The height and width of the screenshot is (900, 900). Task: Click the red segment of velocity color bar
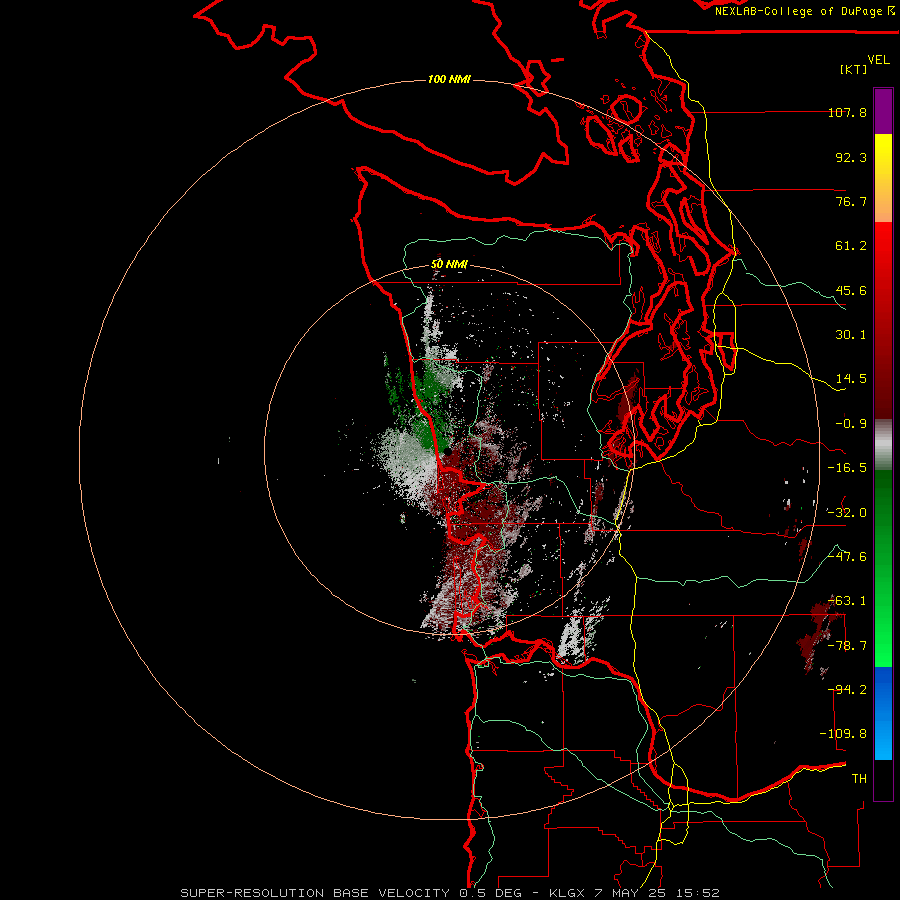[x=883, y=320]
